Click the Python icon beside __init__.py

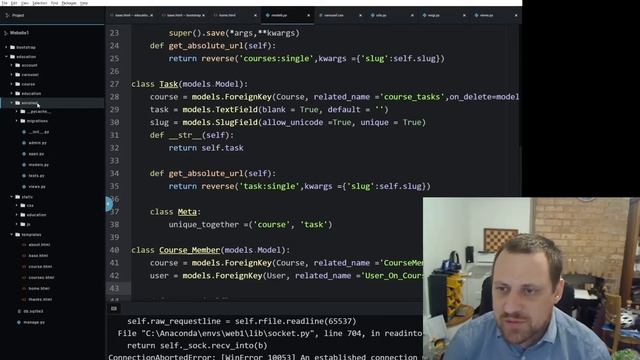tap(24, 132)
